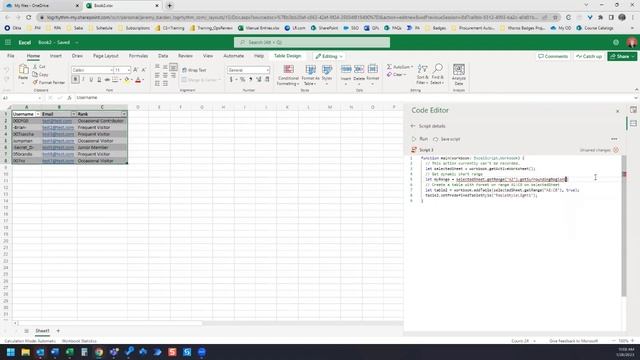Screen dimensions: 640x360
Task: Click the AutoSum button
Action: pos(399,67)
